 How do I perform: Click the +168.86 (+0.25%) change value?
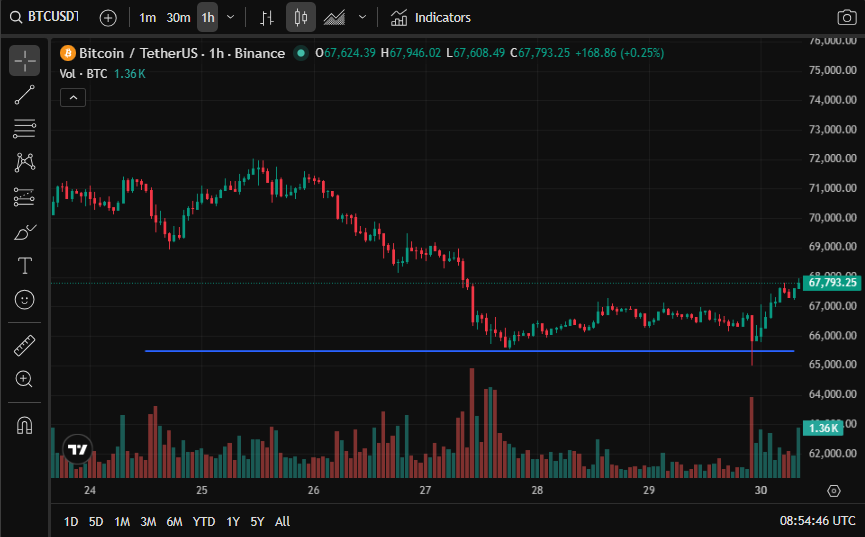[620, 53]
